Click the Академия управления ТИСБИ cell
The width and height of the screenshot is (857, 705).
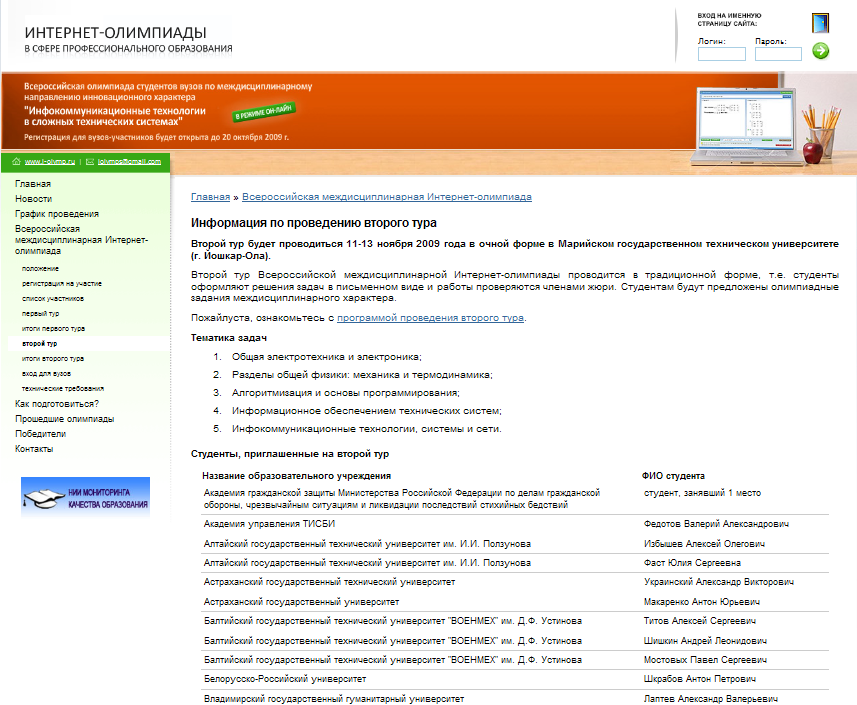(x=269, y=524)
